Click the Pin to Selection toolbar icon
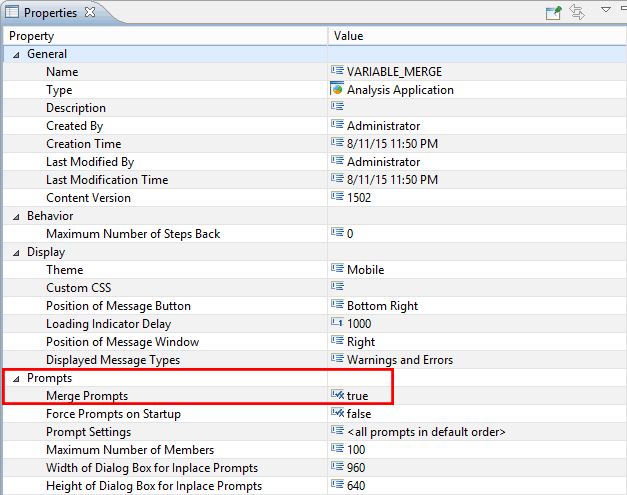The width and height of the screenshot is (627, 495). point(552,12)
